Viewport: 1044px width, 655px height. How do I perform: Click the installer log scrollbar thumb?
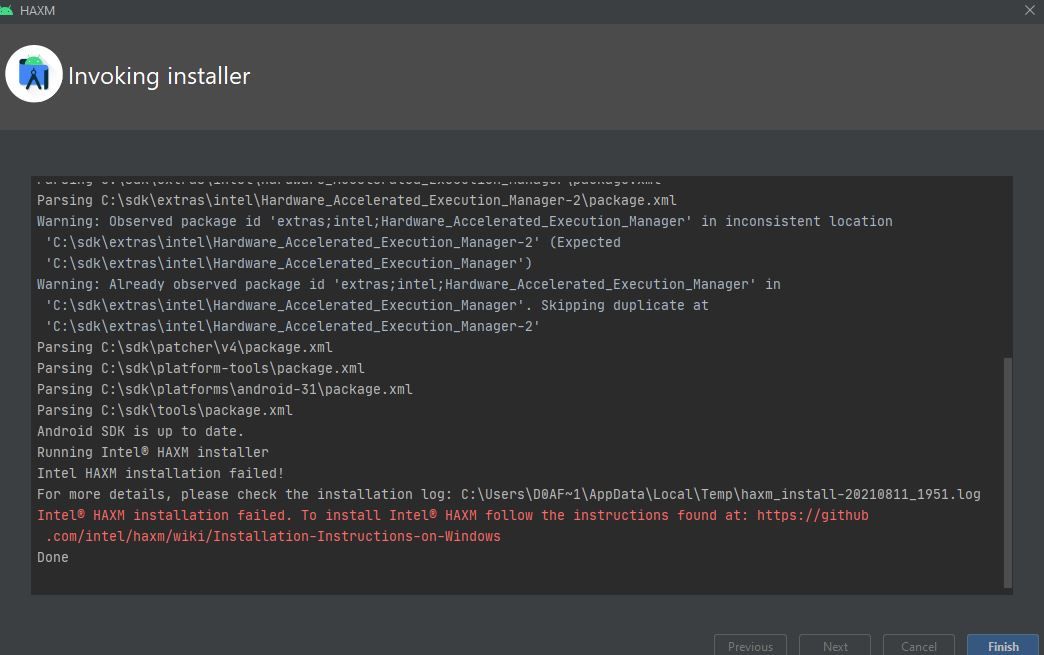[1007, 472]
